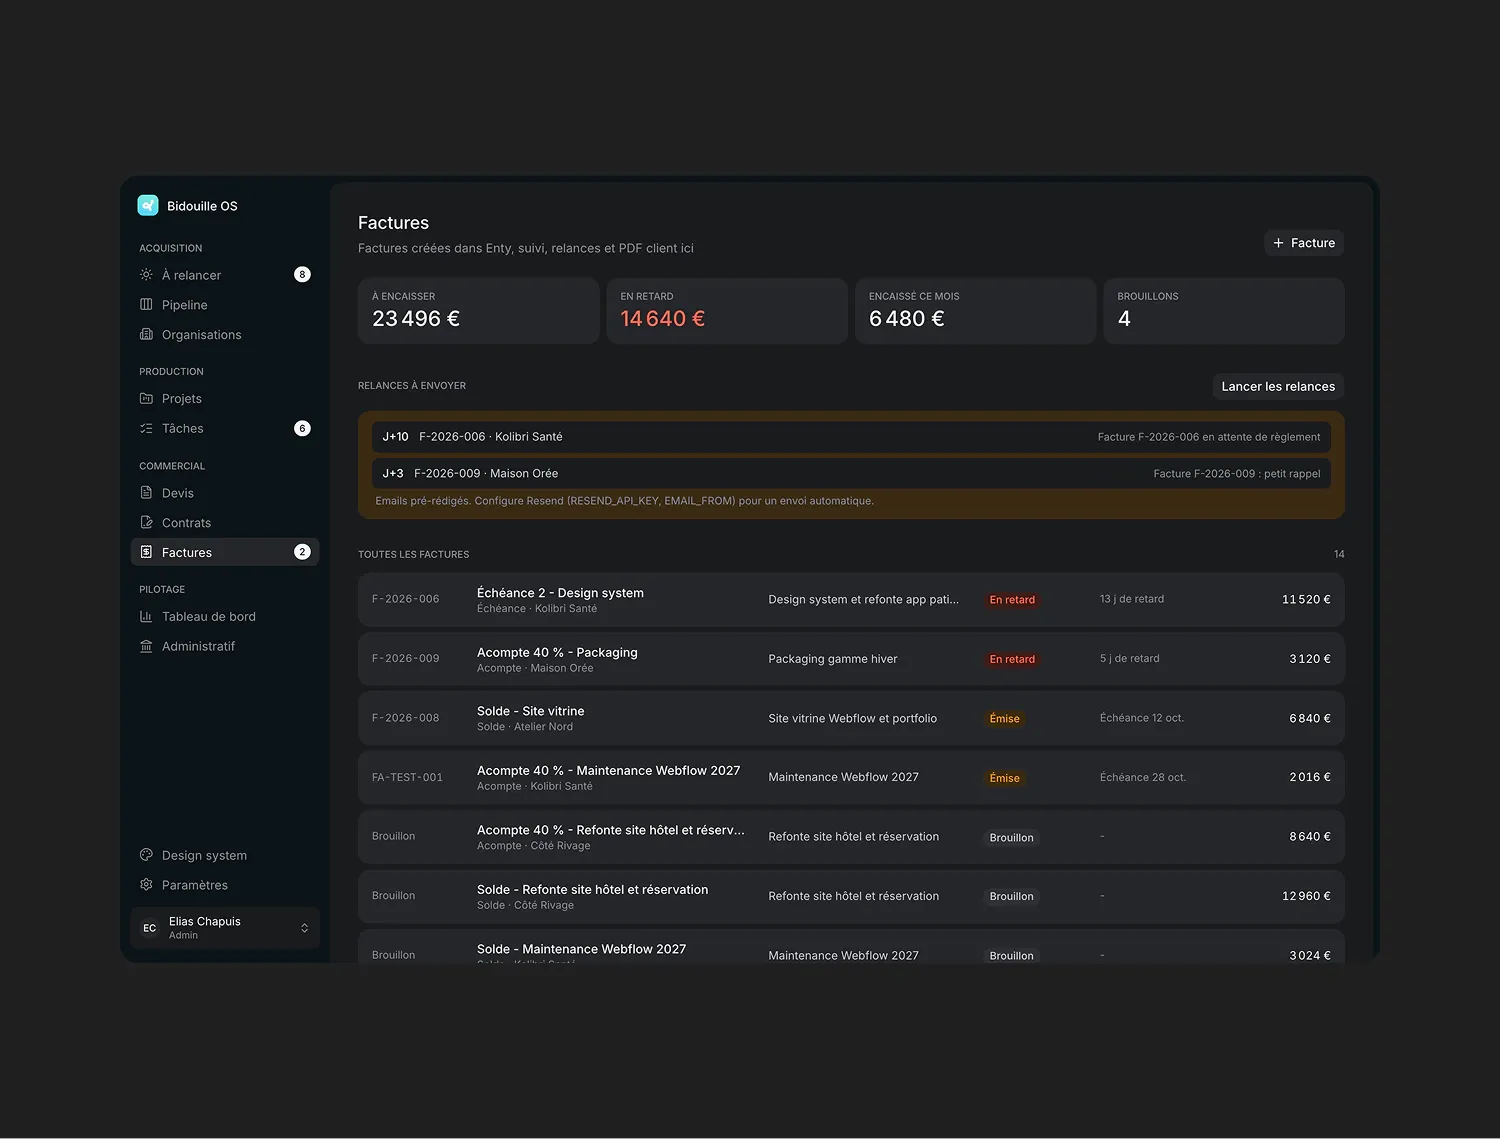Click the 12 960 € amount
Screen dimensions: 1500x1139
[x=1306, y=896]
